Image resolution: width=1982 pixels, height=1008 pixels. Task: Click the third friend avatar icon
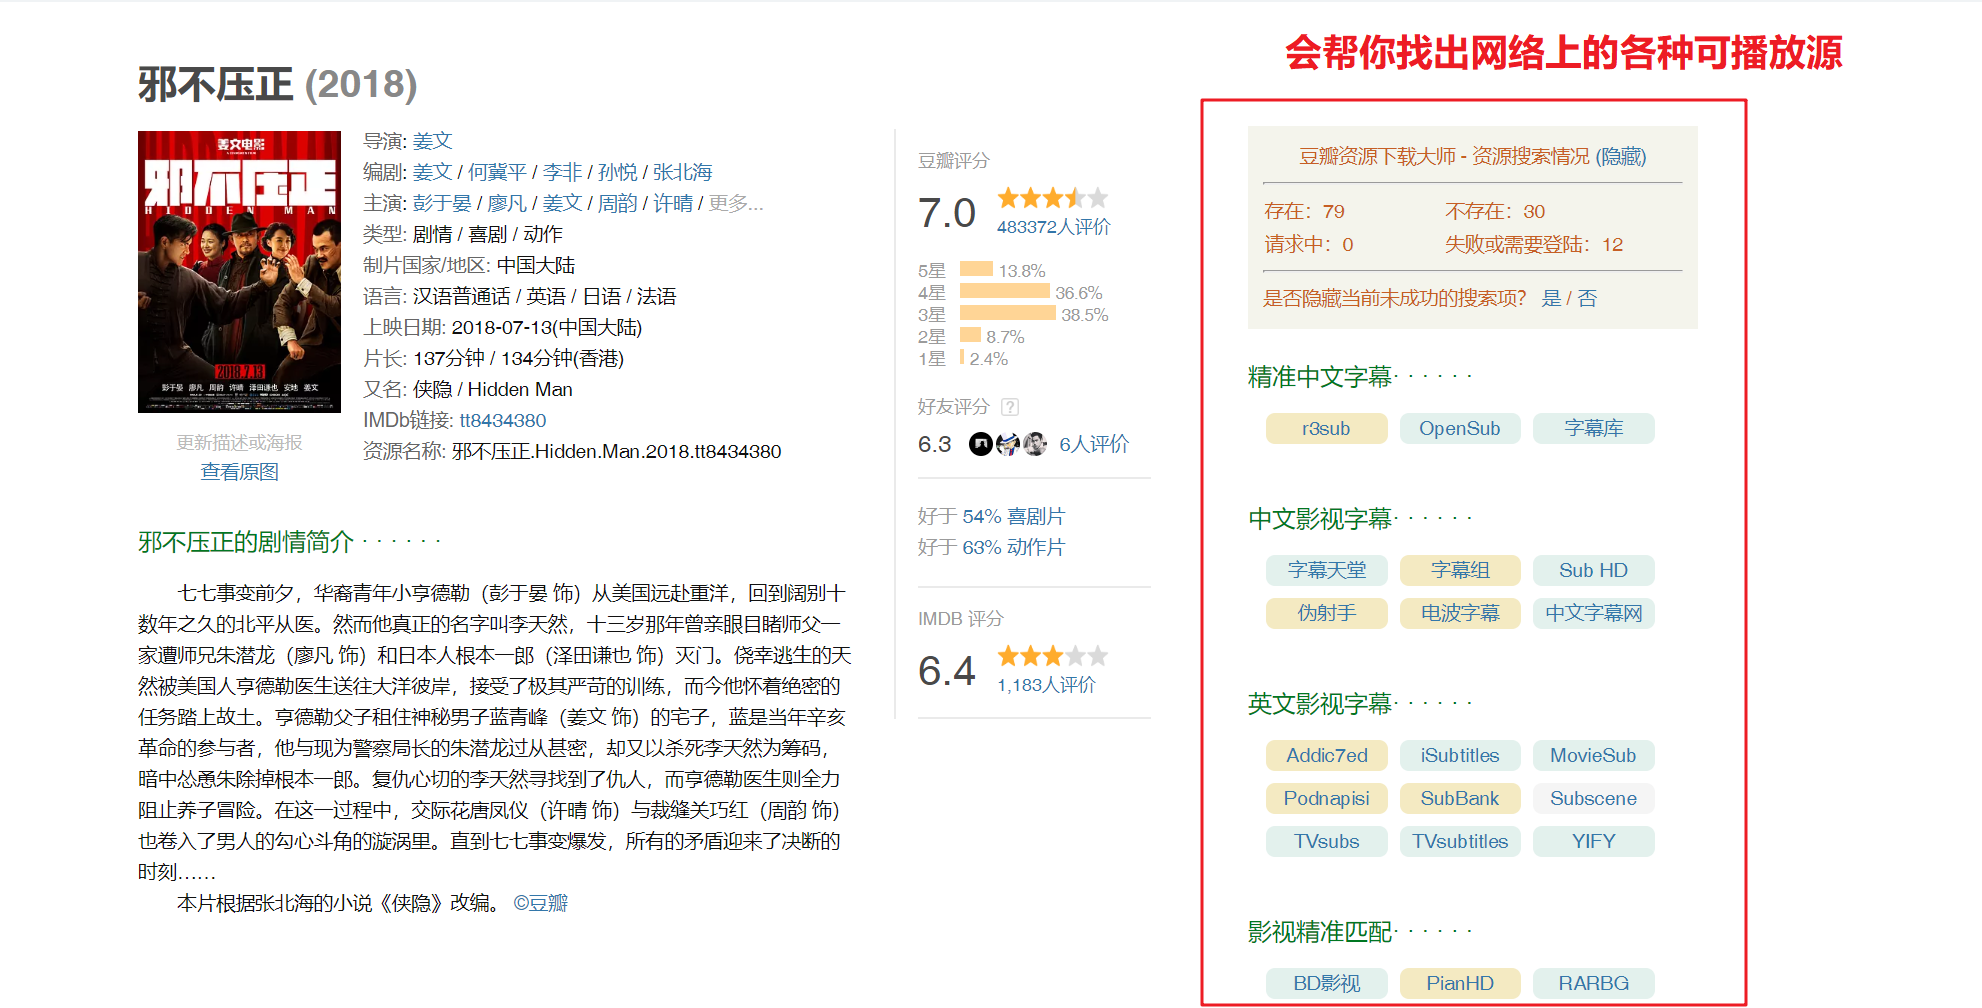click(1035, 444)
